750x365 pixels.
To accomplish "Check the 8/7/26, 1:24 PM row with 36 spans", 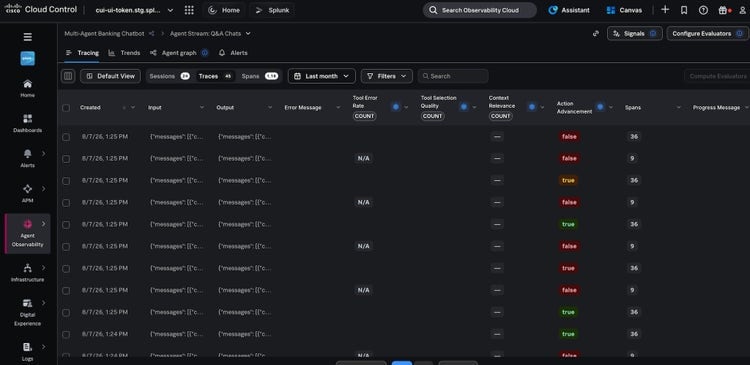I will point(66,334).
